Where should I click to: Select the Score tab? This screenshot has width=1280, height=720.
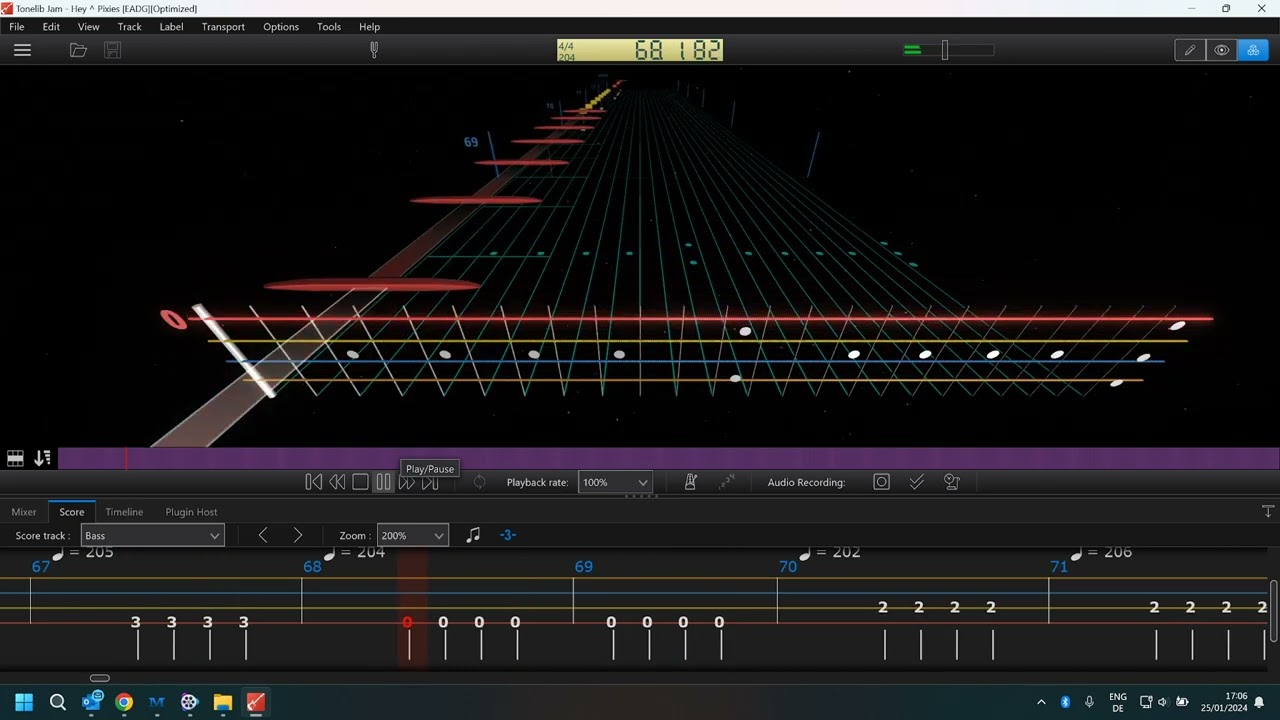point(72,512)
